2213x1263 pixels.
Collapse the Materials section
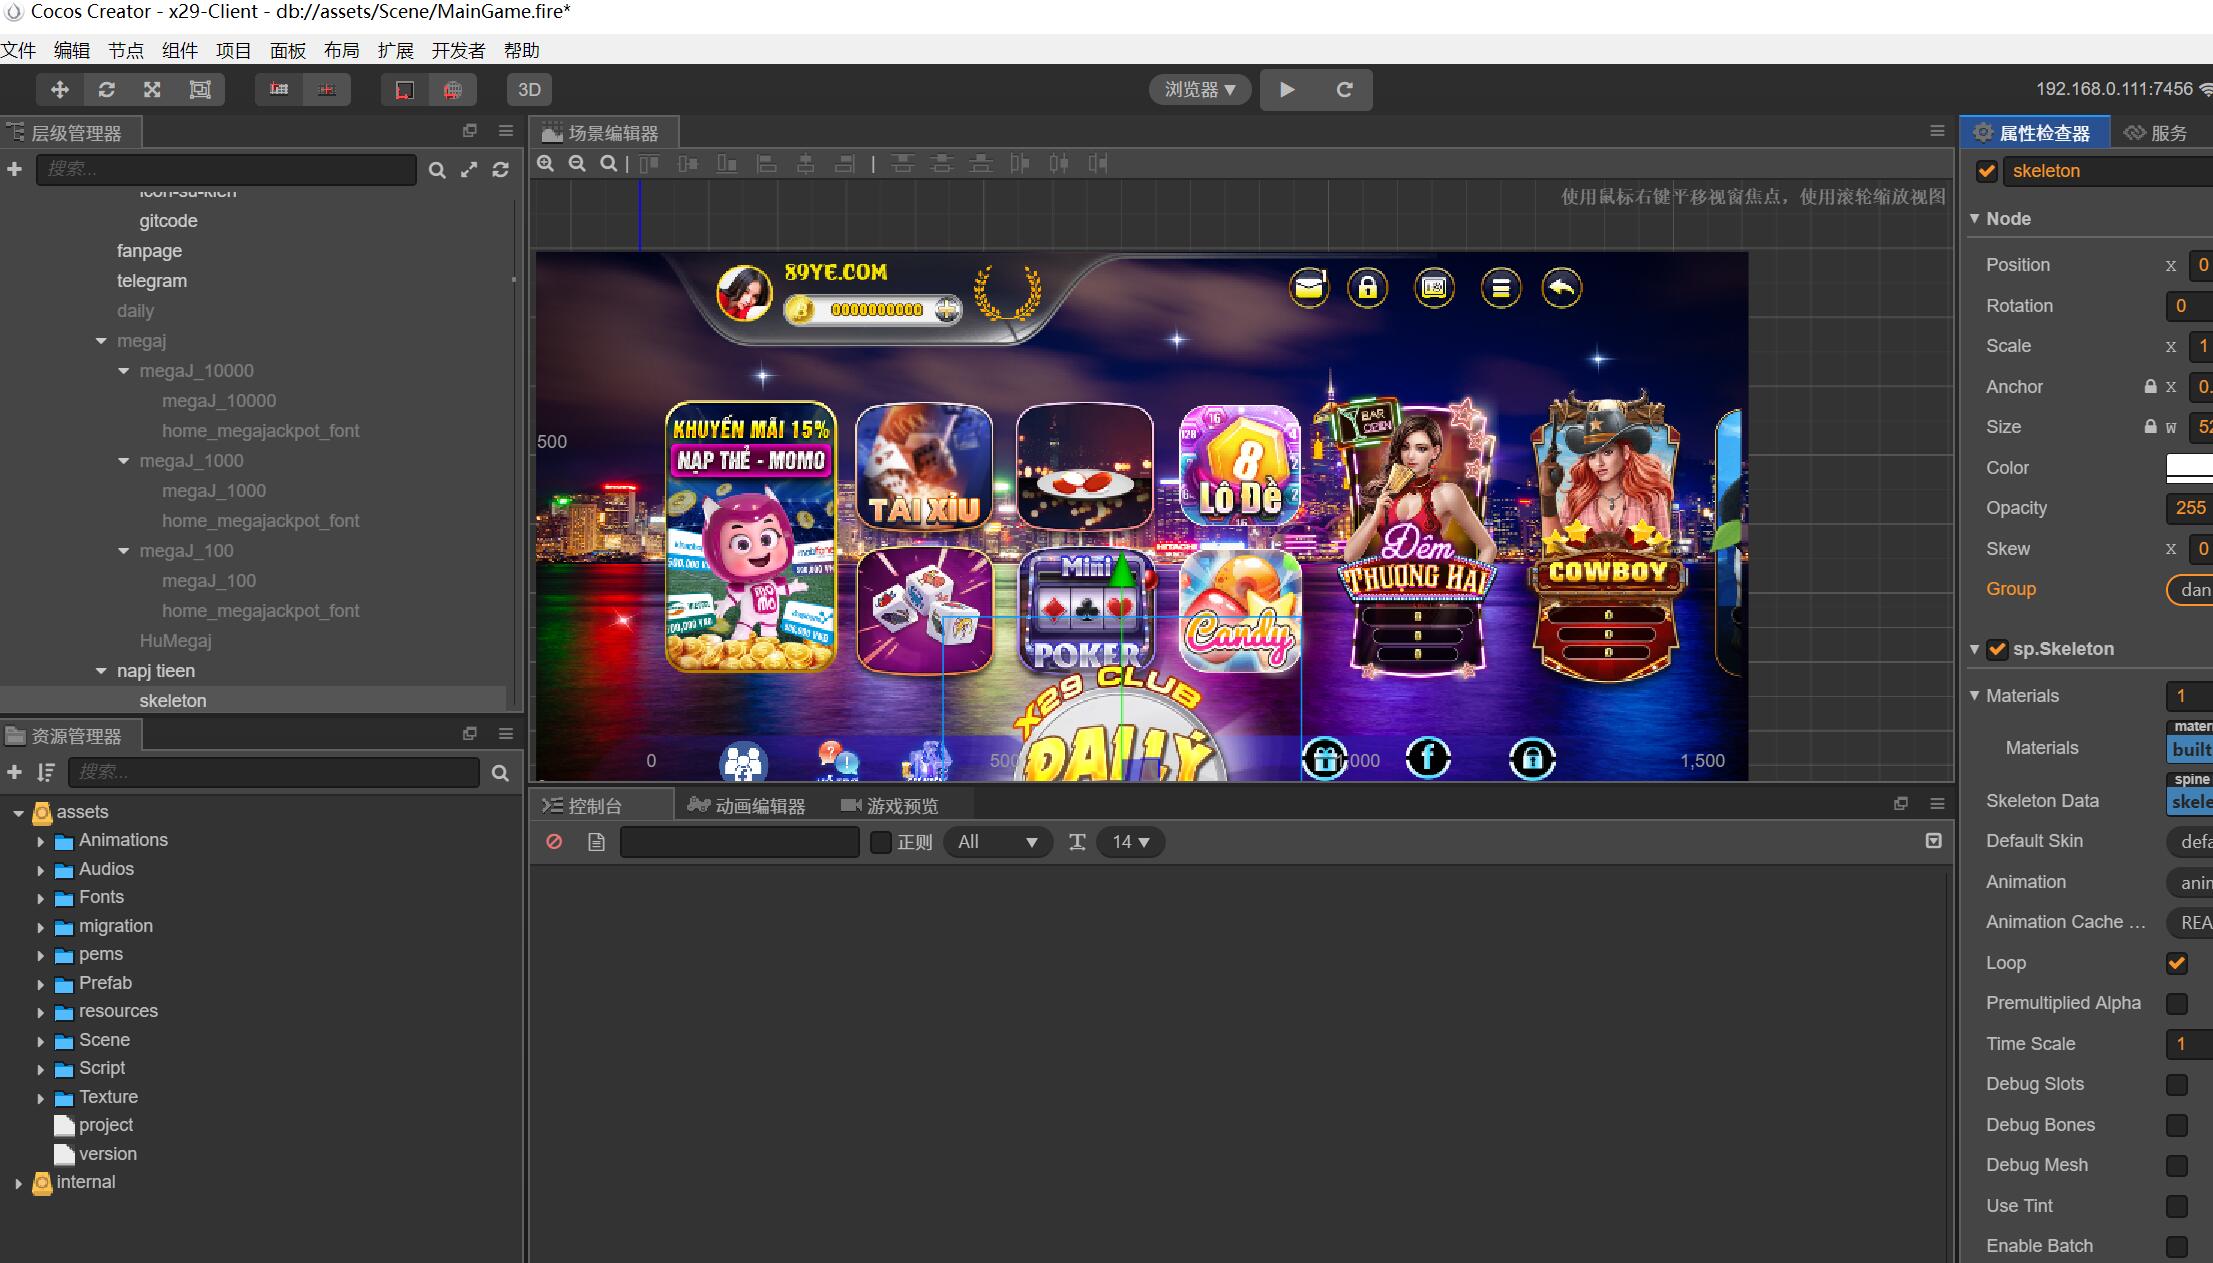(1975, 695)
